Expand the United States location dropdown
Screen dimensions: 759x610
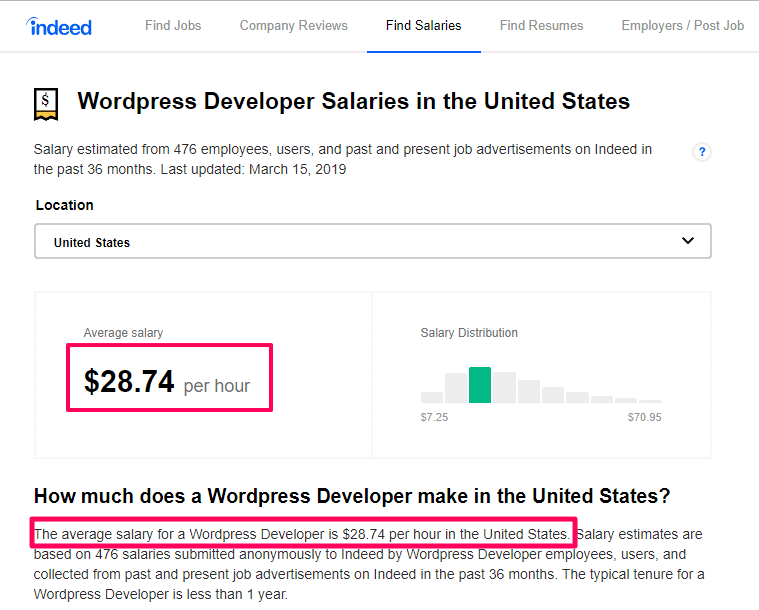[373, 241]
